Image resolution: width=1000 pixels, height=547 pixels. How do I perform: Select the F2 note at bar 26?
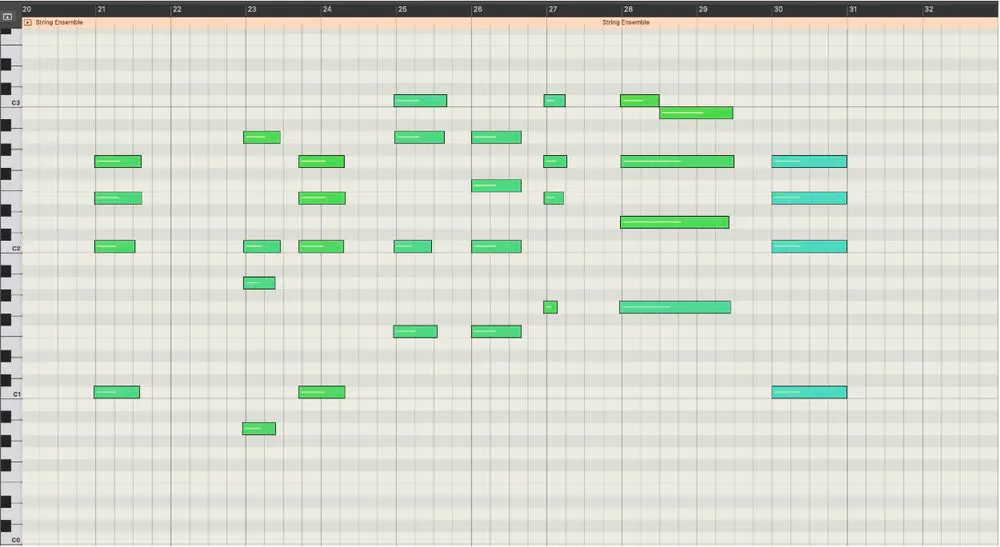tap(496, 186)
